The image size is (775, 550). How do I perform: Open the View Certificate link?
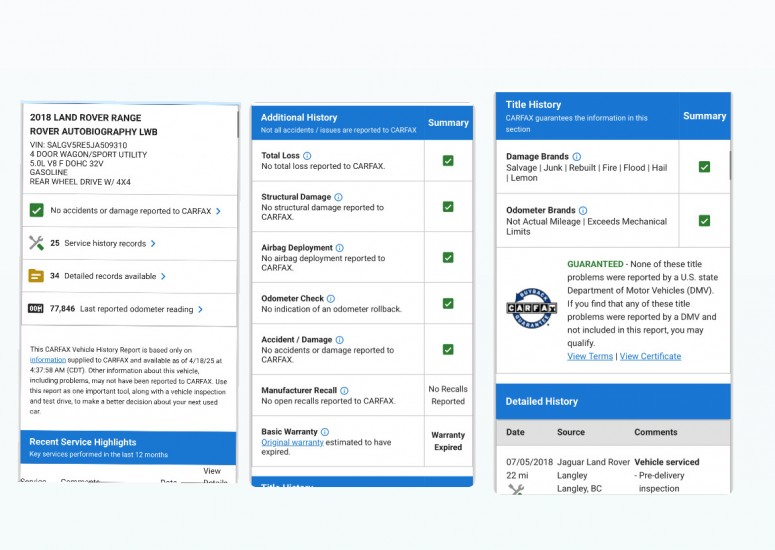pyautogui.click(x=650, y=356)
